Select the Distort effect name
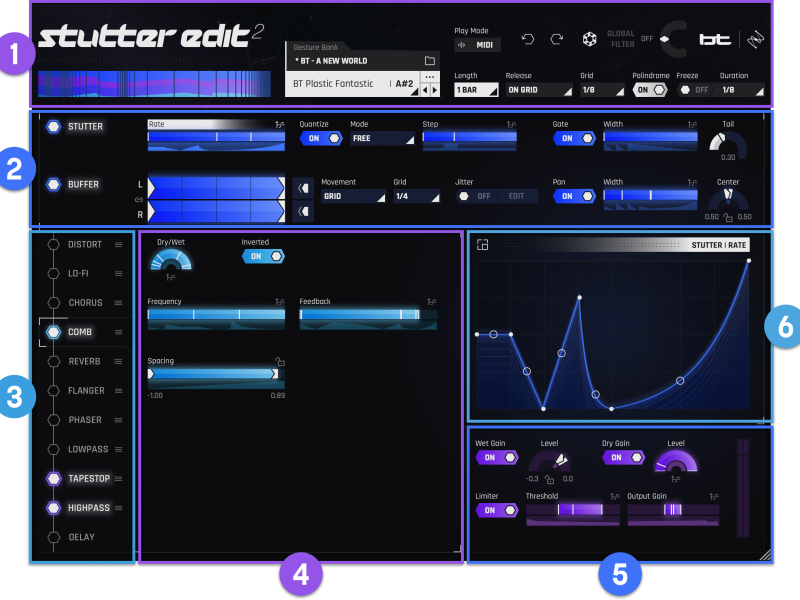 pyautogui.click(x=85, y=244)
